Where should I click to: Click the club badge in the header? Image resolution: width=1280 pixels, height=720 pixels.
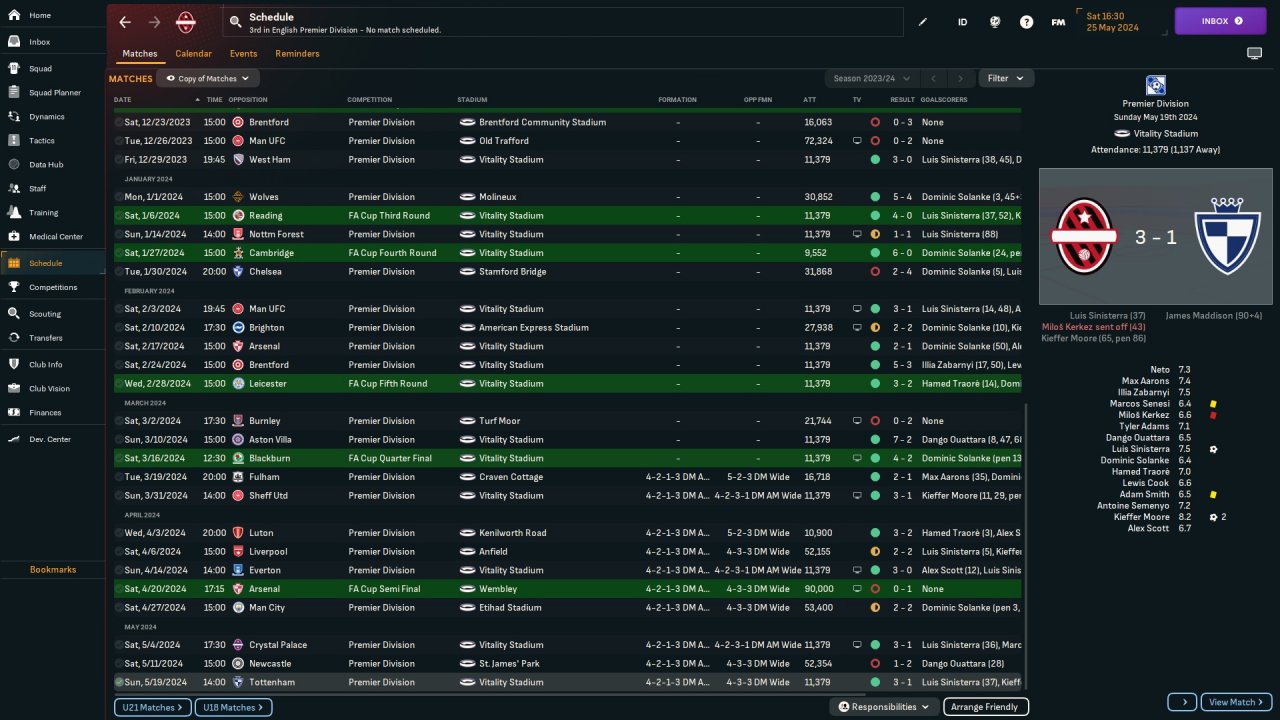tap(186, 22)
